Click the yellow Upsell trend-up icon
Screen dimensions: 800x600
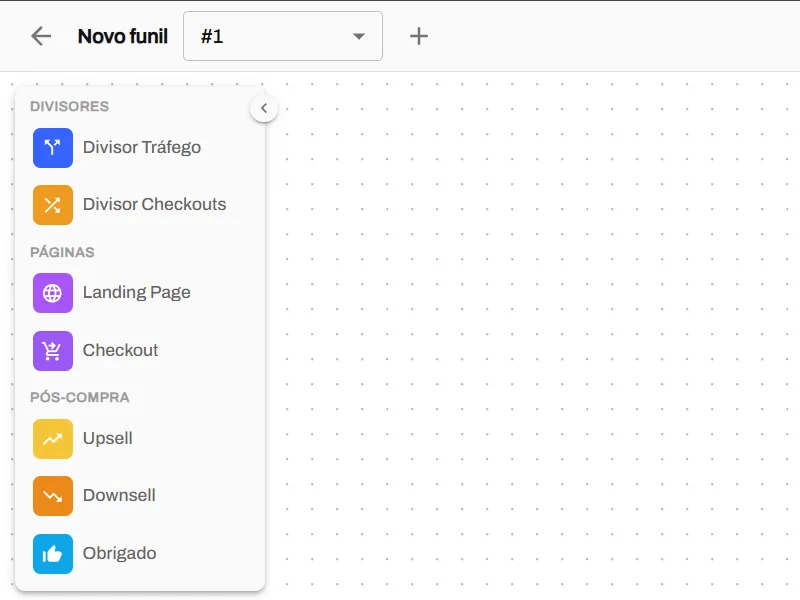tap(53, 439)
